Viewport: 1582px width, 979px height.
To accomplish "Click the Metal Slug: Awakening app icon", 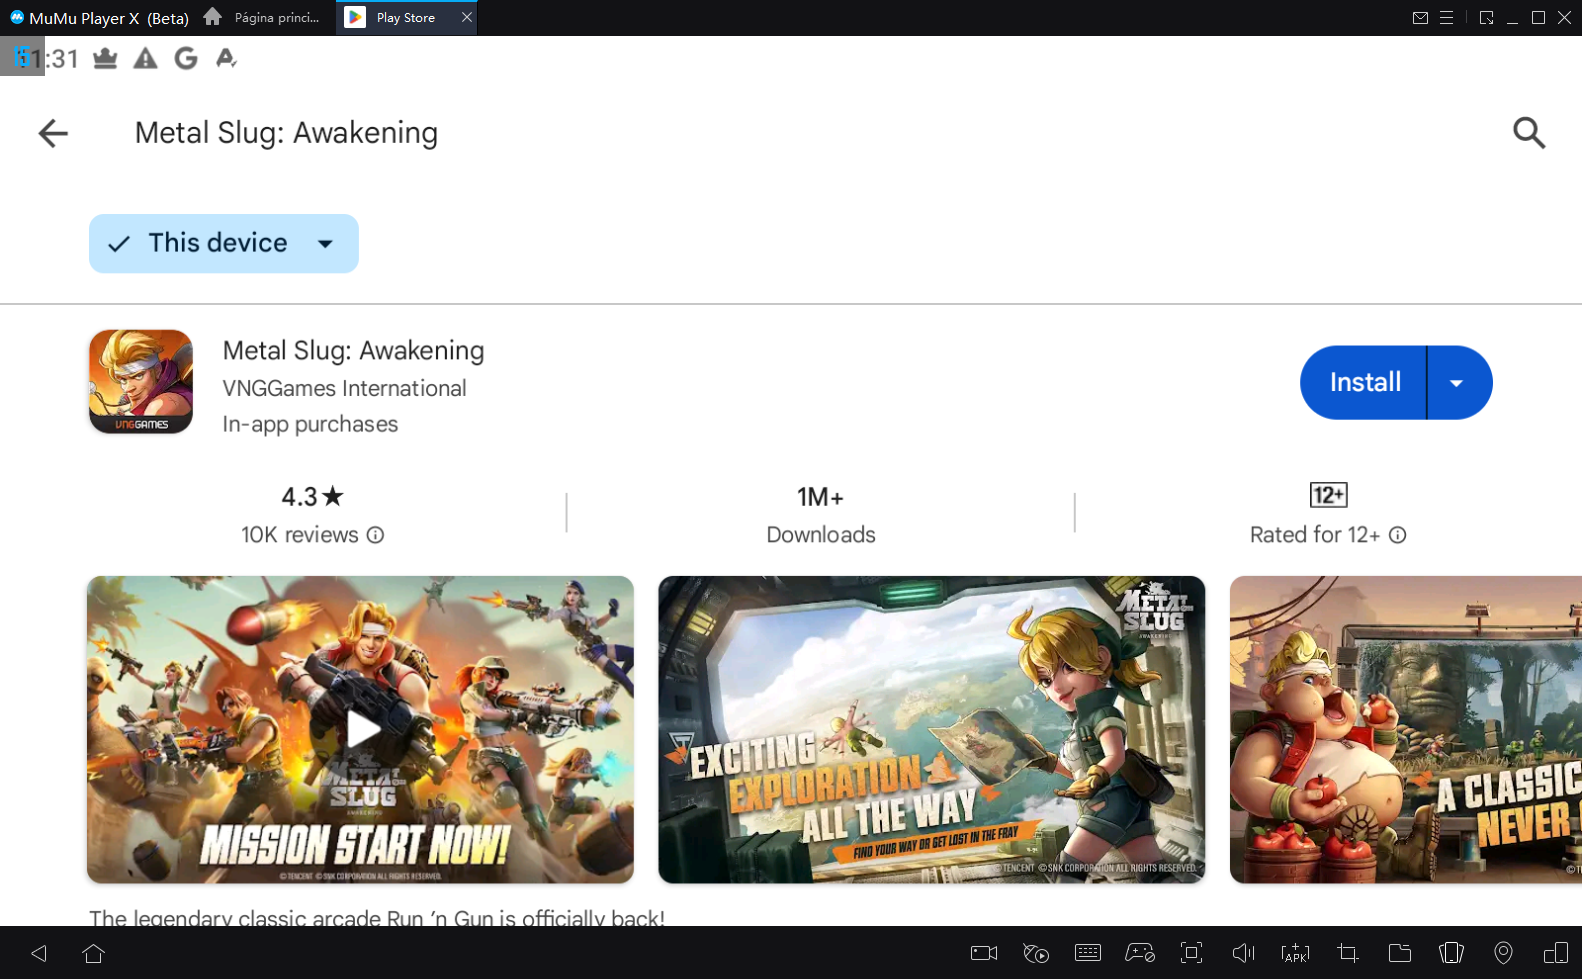I will pos(141,382).
